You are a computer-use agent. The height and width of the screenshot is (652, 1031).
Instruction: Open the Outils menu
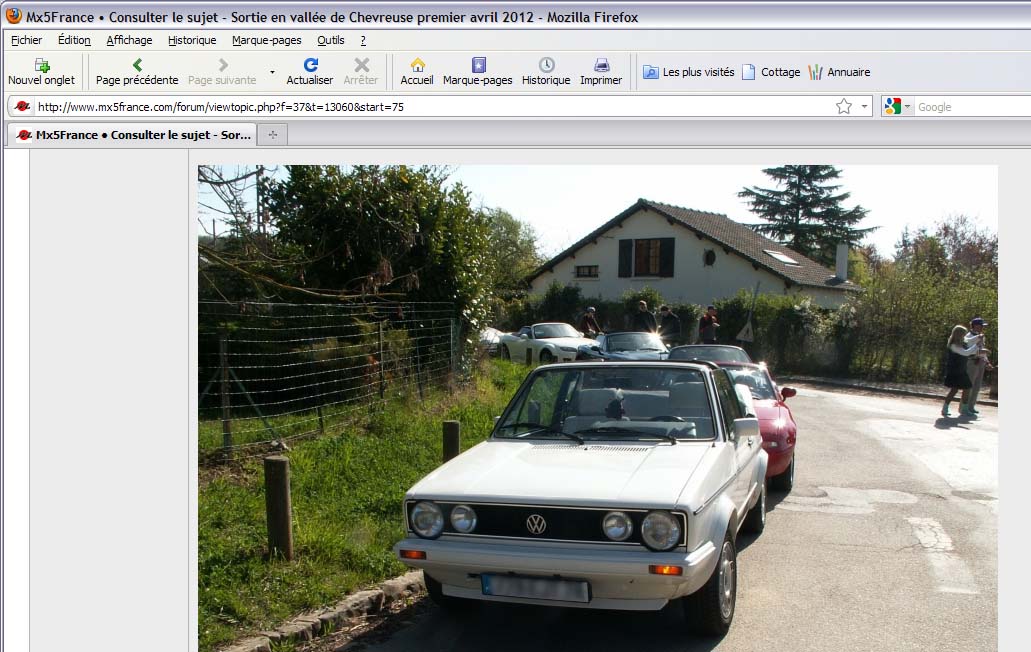pyautogui.click(x=331, y=40)
